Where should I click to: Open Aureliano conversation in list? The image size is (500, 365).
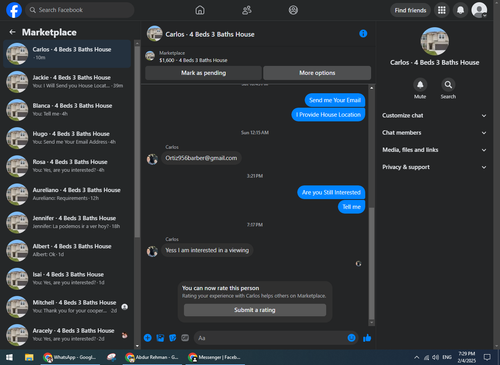click(x=67, y=194)
